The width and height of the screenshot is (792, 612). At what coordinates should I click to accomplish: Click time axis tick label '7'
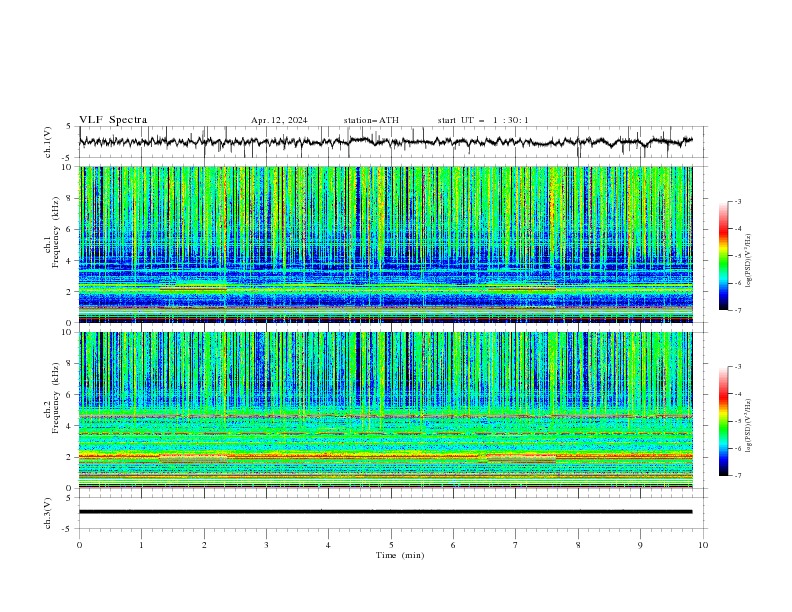516,545
